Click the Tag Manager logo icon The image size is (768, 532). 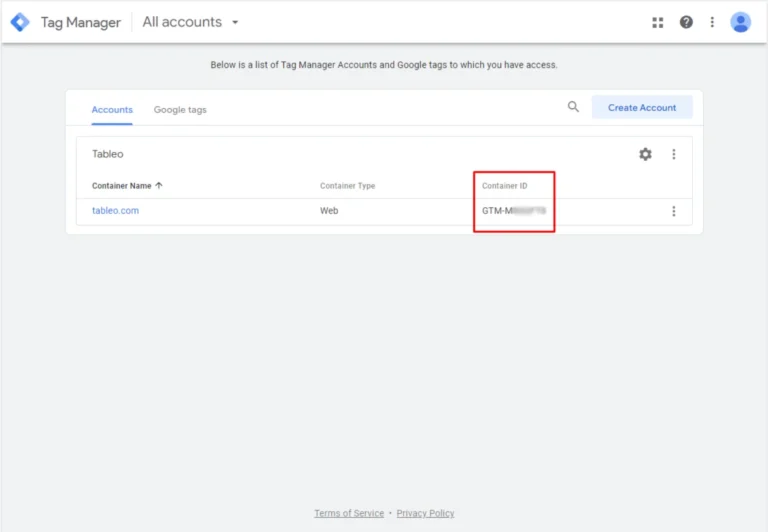pos(20,22)
